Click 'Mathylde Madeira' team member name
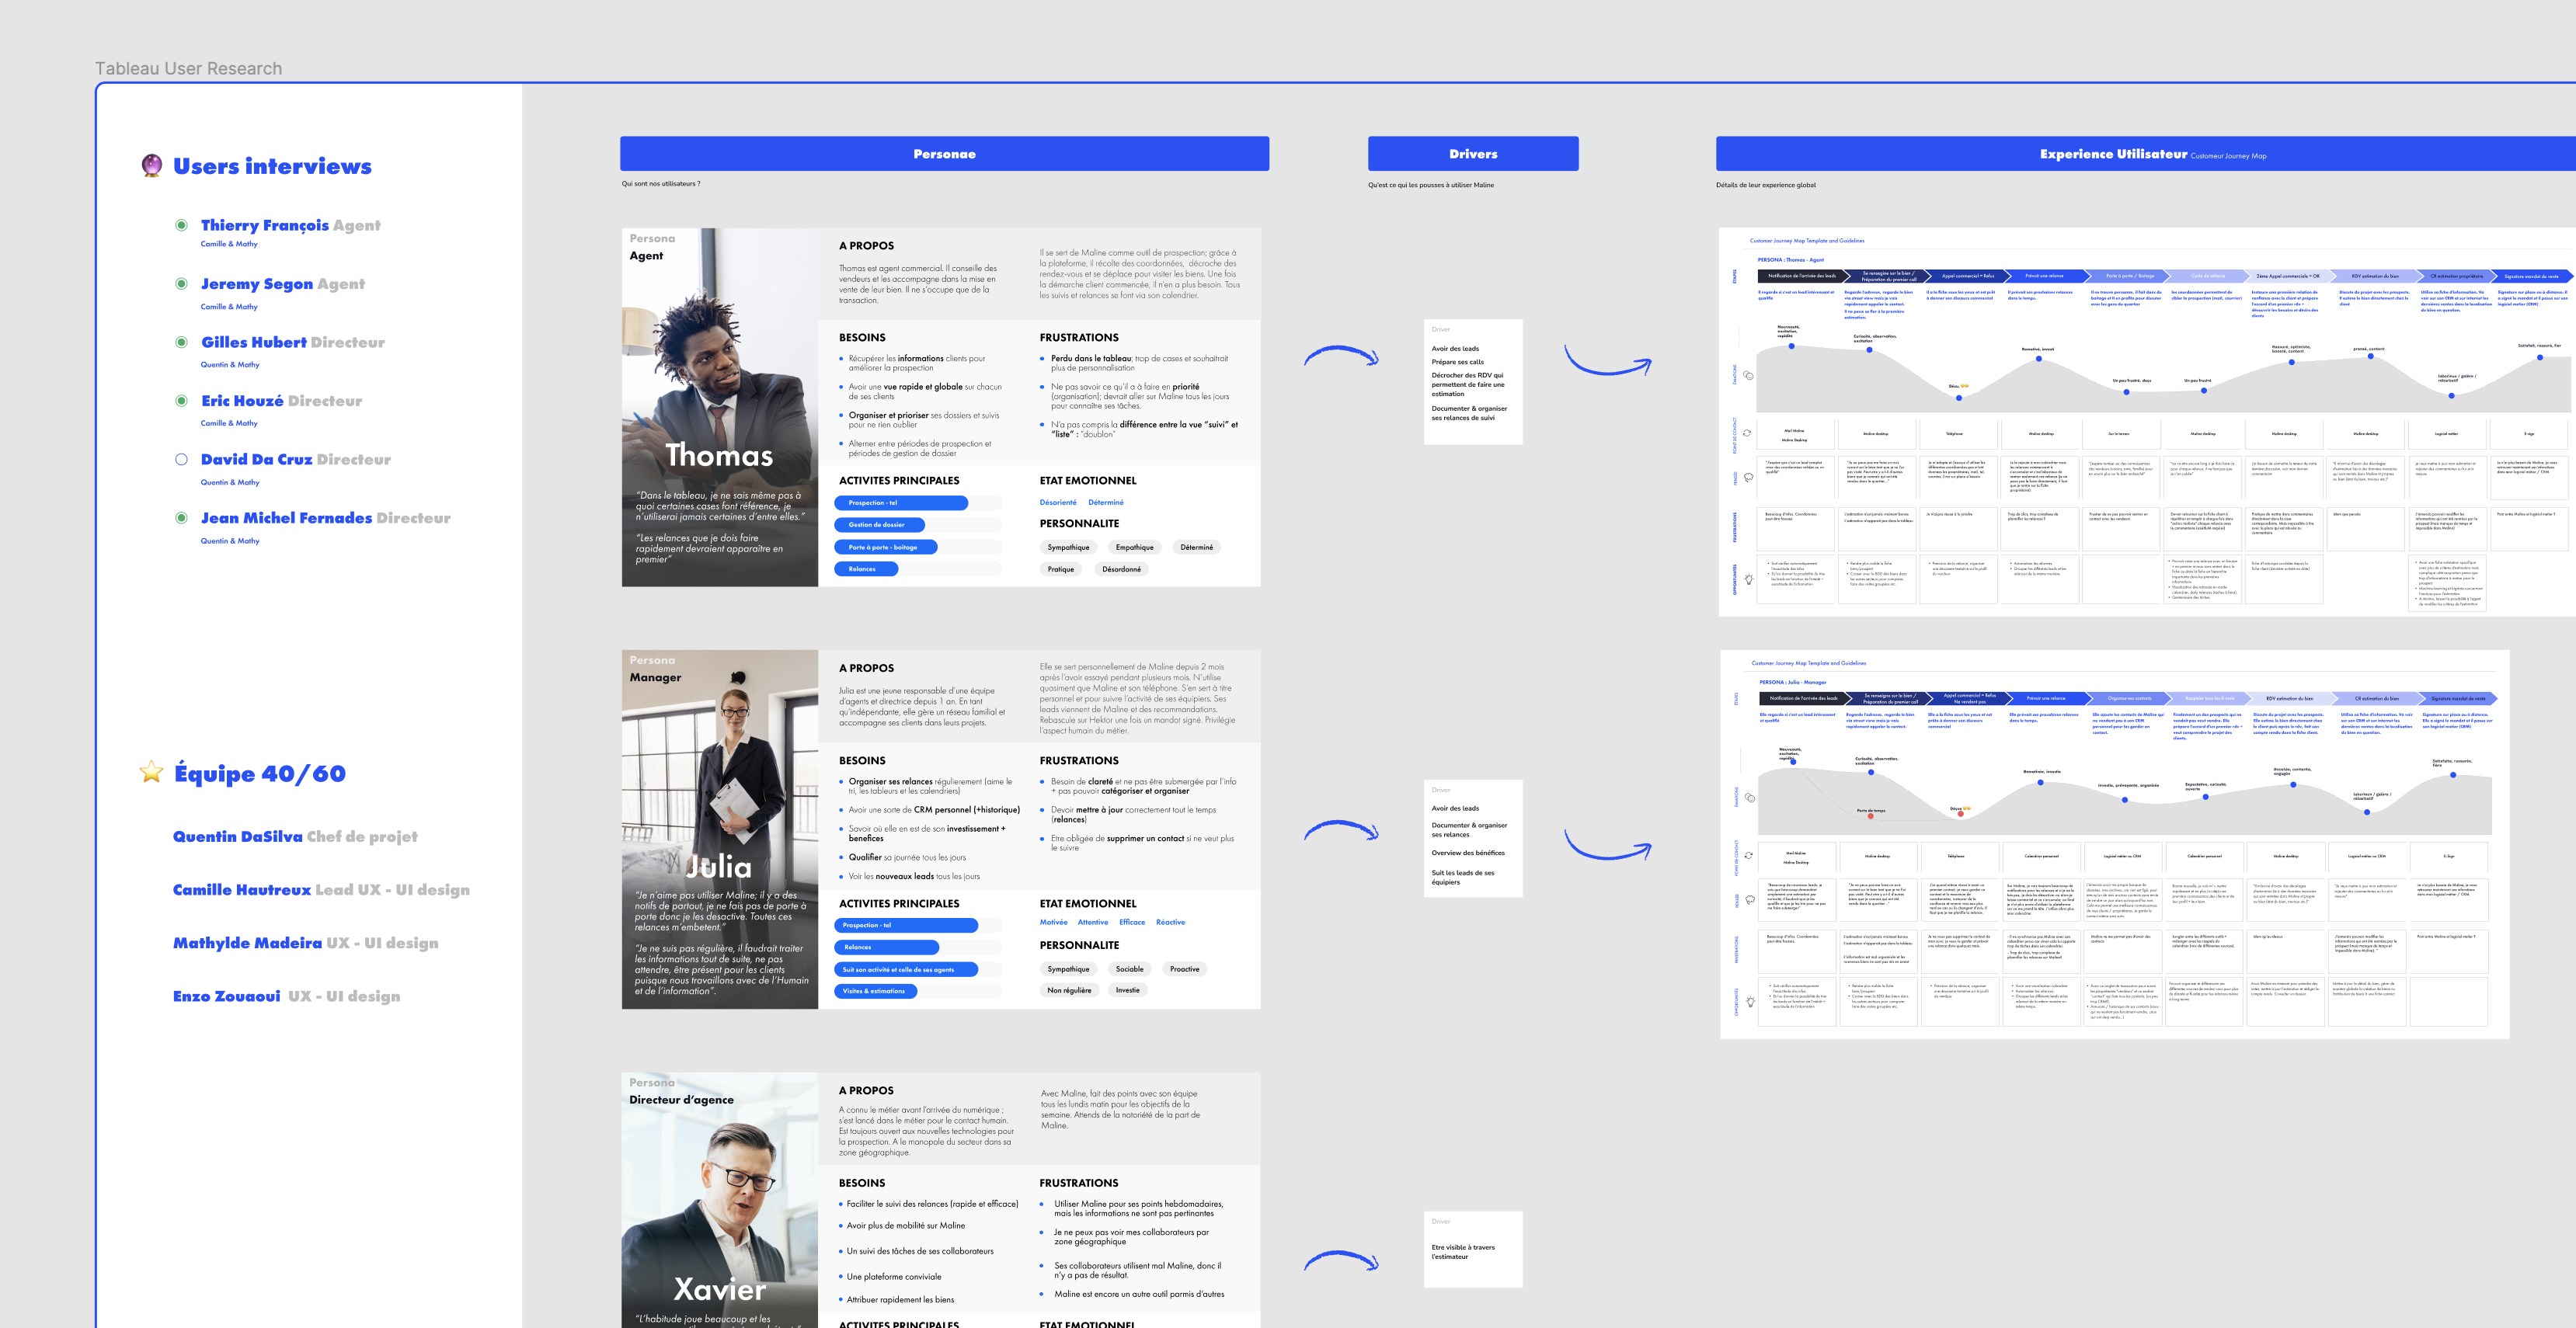The width and height of the screenshot is (2576, 1328). pos(247,943)
